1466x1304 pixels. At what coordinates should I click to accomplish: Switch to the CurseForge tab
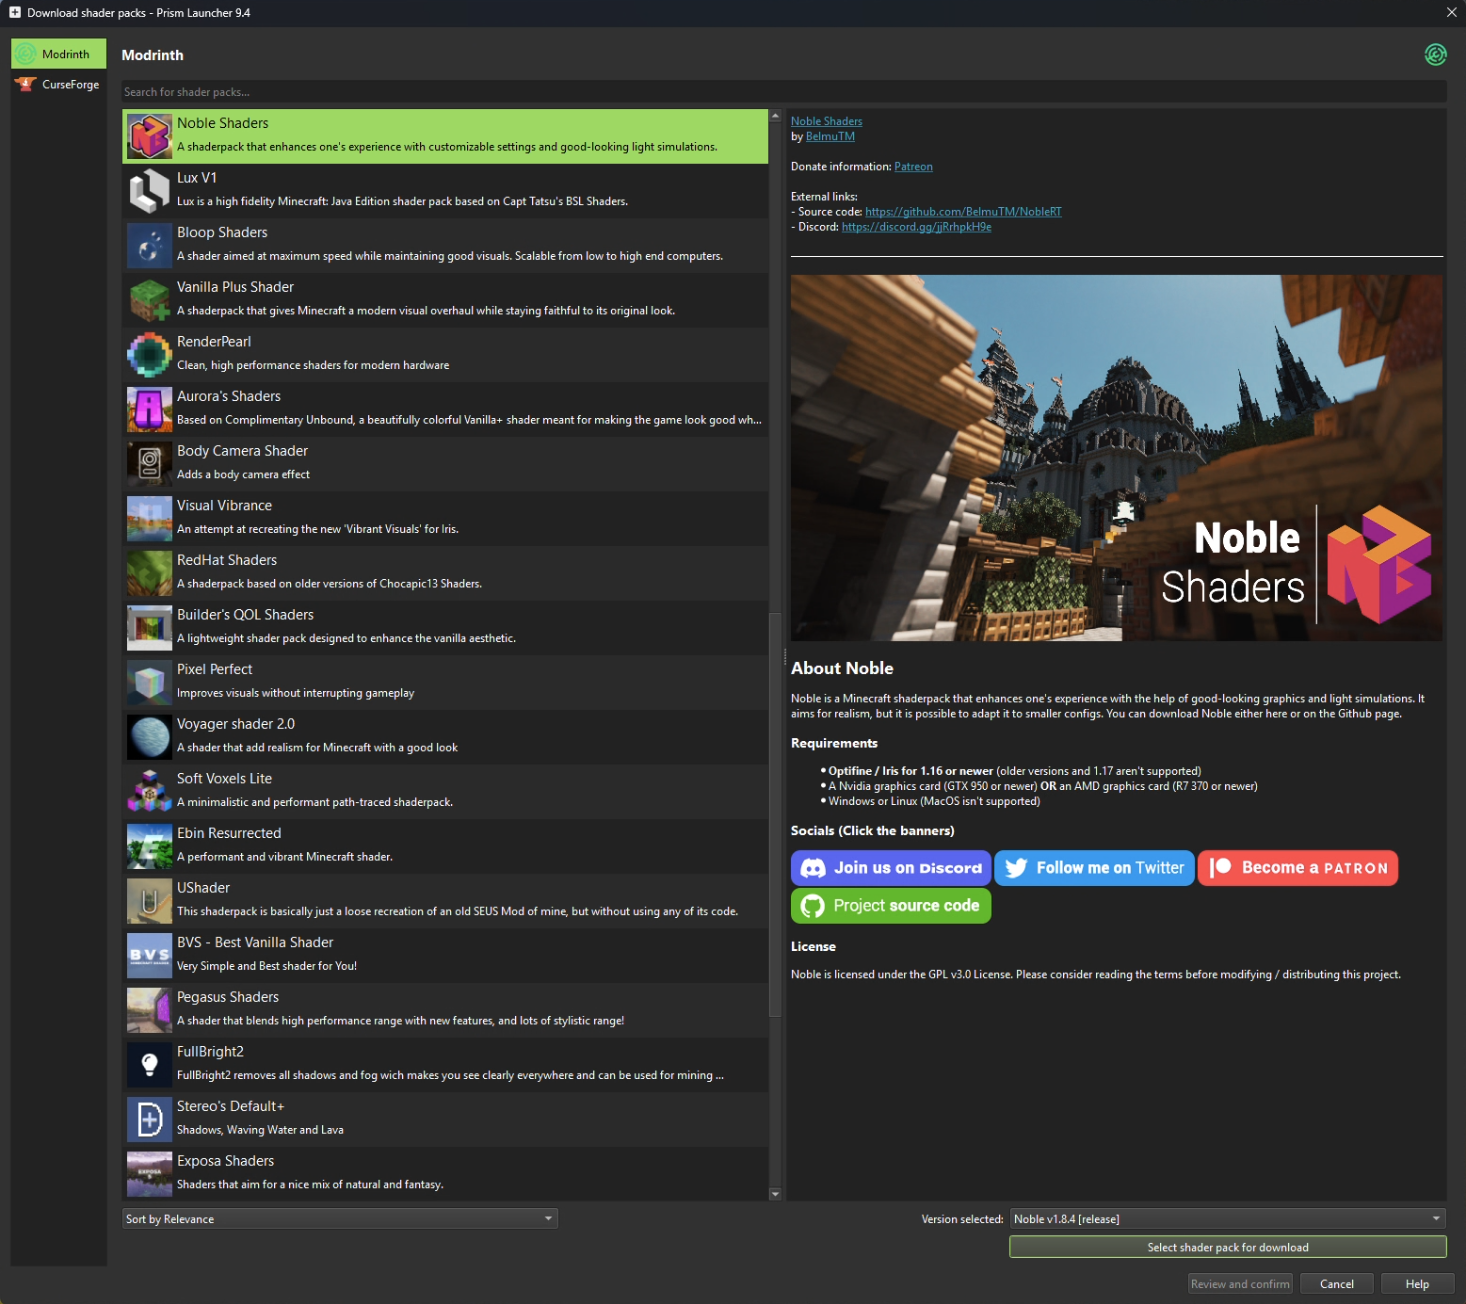(58, 84)
